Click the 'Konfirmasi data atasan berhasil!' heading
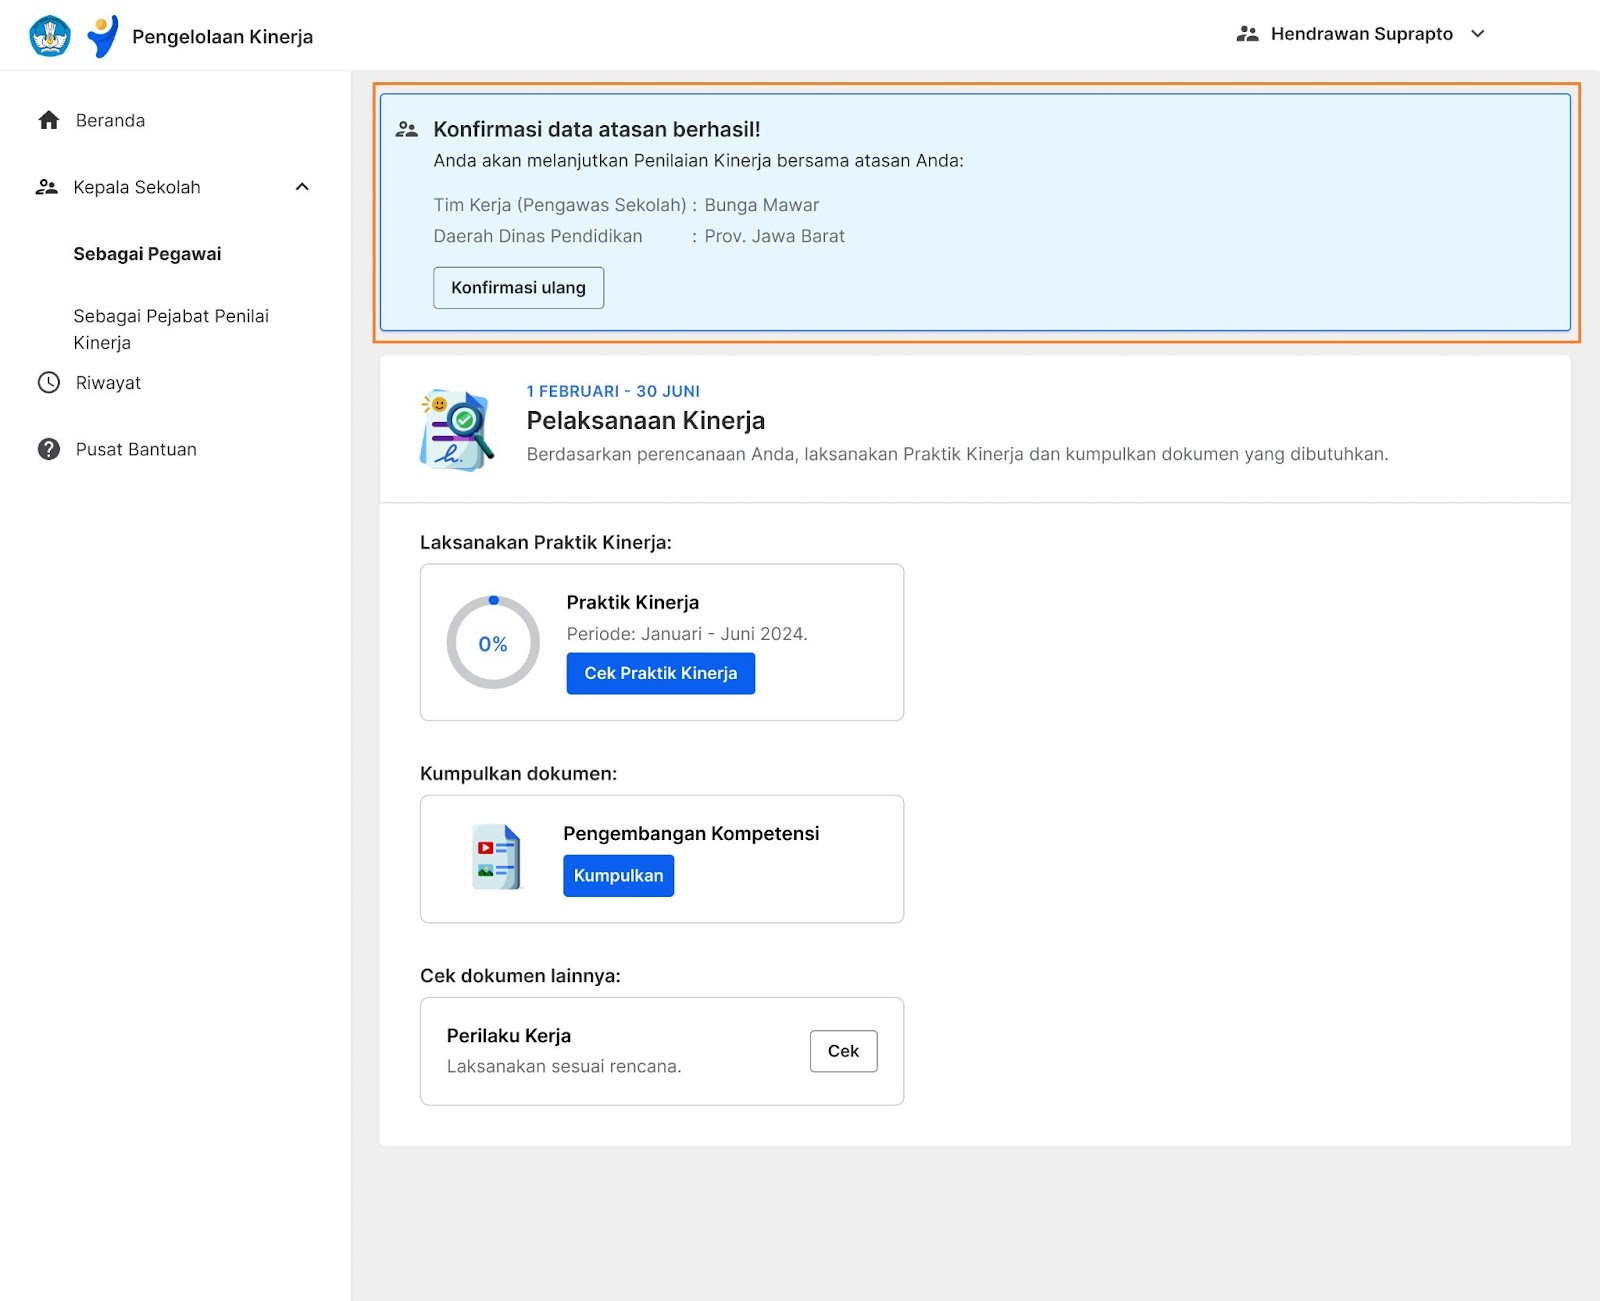Image resolution: width=1600 pixels, height=1301 pixels. click(x=597, y=129)
